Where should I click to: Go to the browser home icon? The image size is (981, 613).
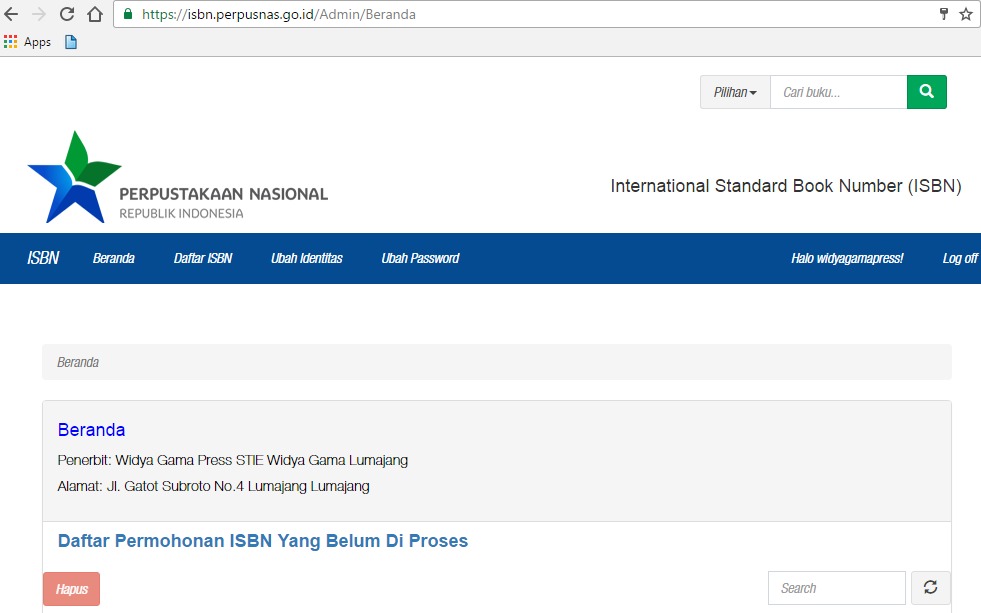pyautogui.click(x=95, y=14)
